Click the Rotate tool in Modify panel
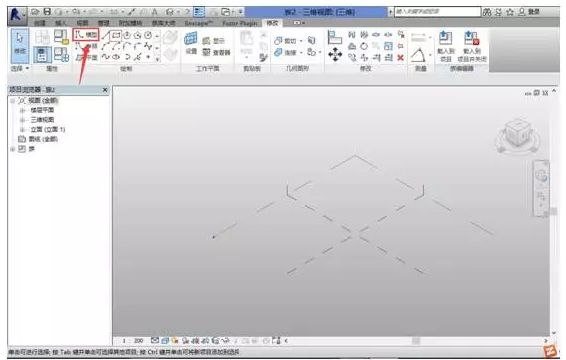This screenshot has width=566, height=360. tap(364, 46)
